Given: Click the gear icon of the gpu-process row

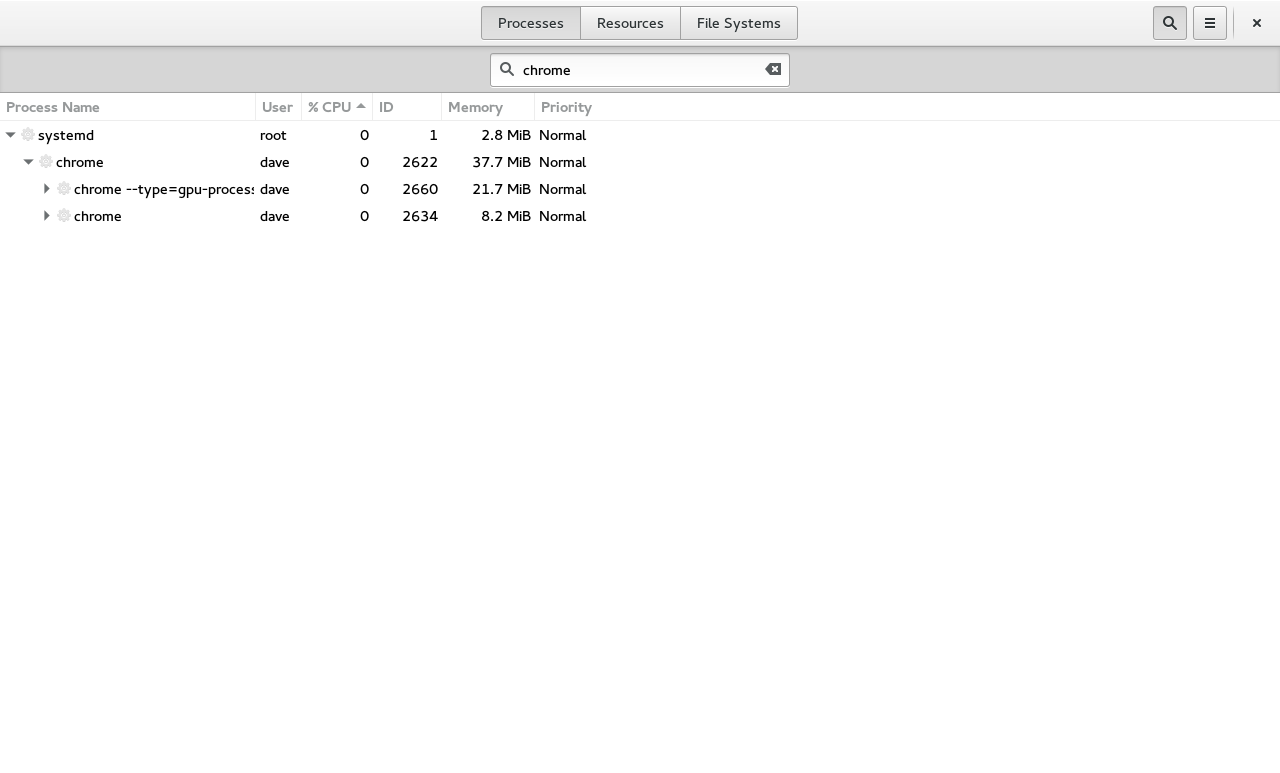Looking at the screenshot, I should pyautogui.click(x=64, y=188).
